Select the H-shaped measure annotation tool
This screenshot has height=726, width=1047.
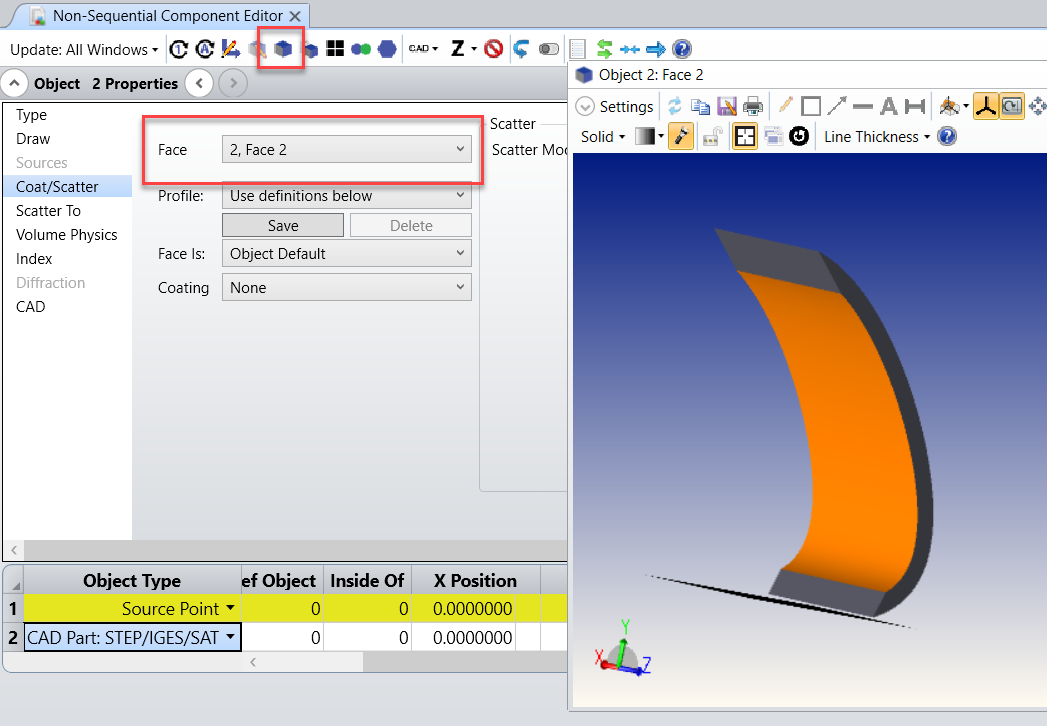pyautogui.click(x=915, y=106)
